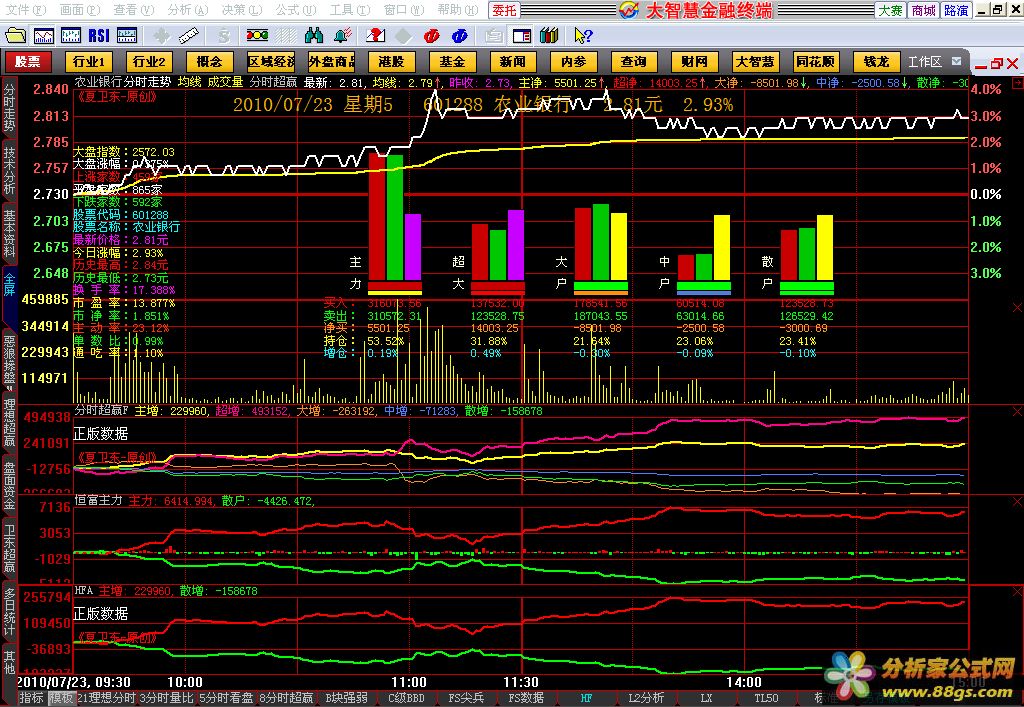Select the 5分时看盘 bottom tab
The height and width of the screenshot is (707, 1024).
(x=226, y=698)
